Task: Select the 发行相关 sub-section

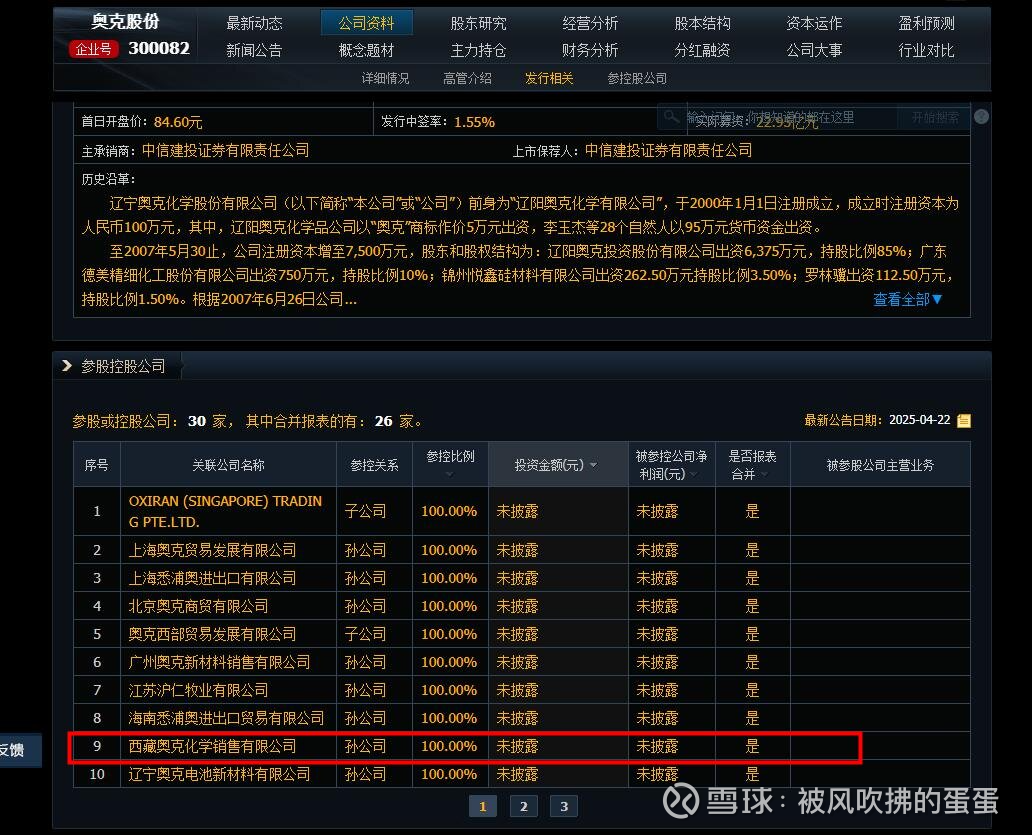Action: tap(549, 78)
